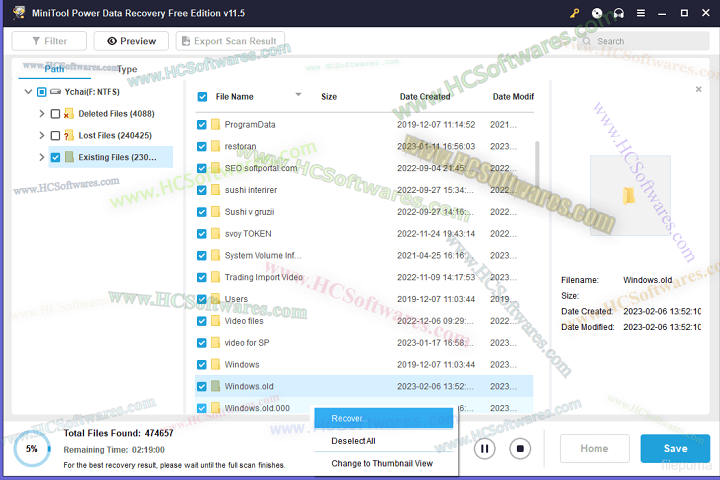The width and height of the screenshot is (720, 480).
Task: Click the Deleted Files folder icon
Action: tap(69, 113)
